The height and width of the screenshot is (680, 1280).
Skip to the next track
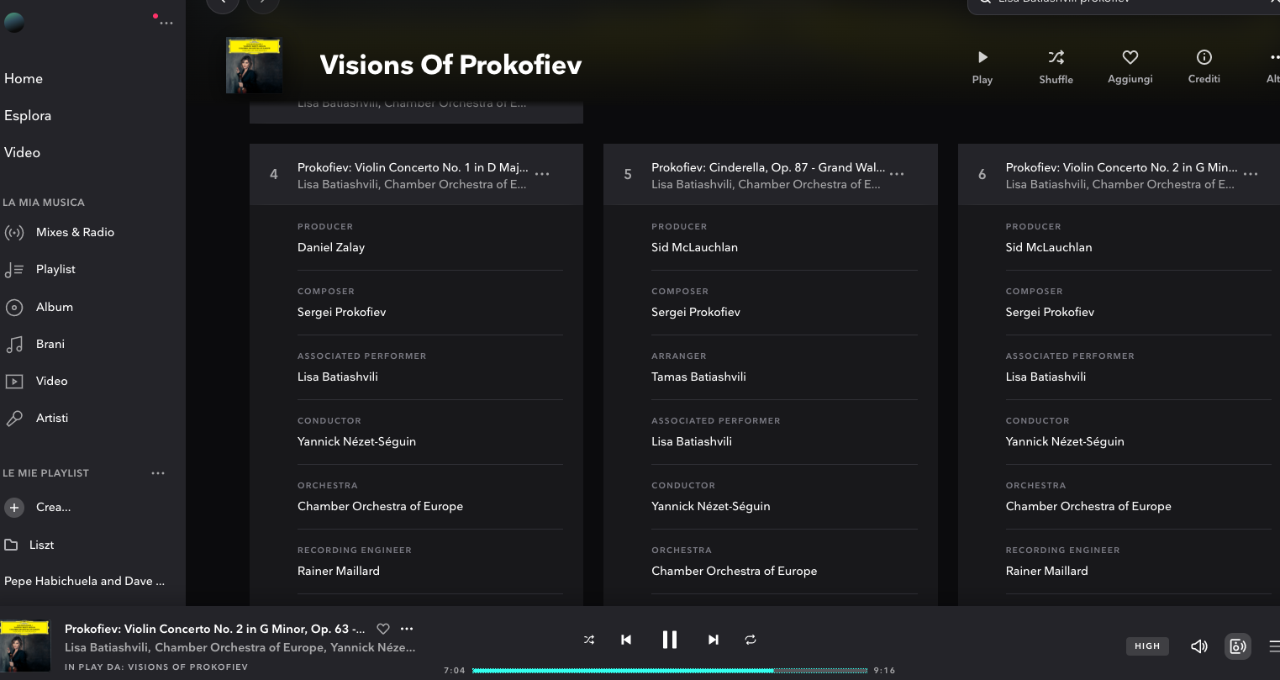713,640
